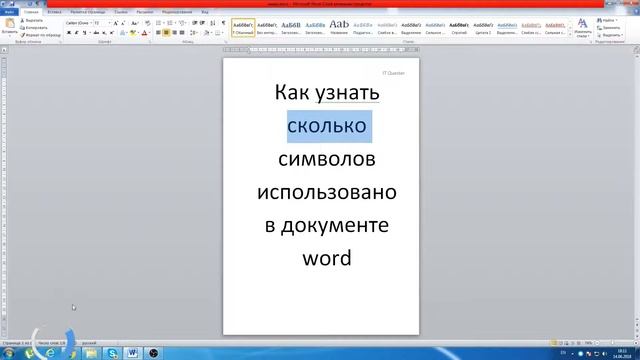Switch to Page Layout (Разметка страницы) tab

point(88,12)
